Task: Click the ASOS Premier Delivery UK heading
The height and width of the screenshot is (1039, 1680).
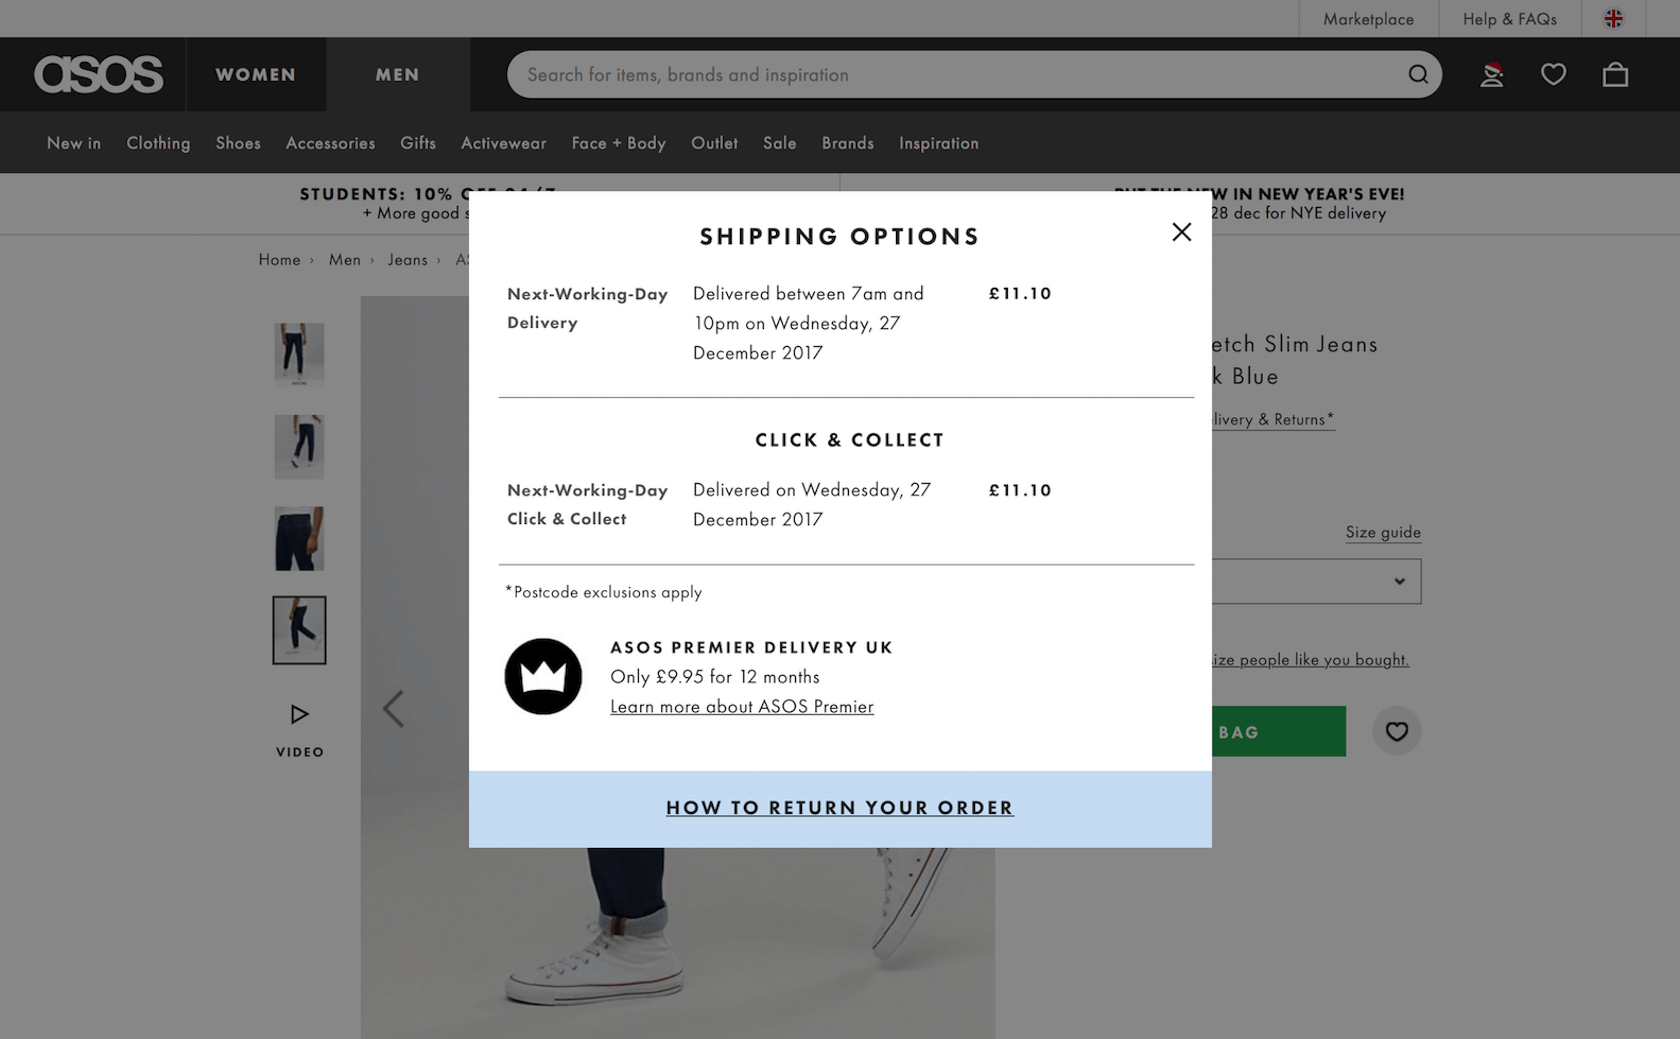Action: click(x=751, y=647)
